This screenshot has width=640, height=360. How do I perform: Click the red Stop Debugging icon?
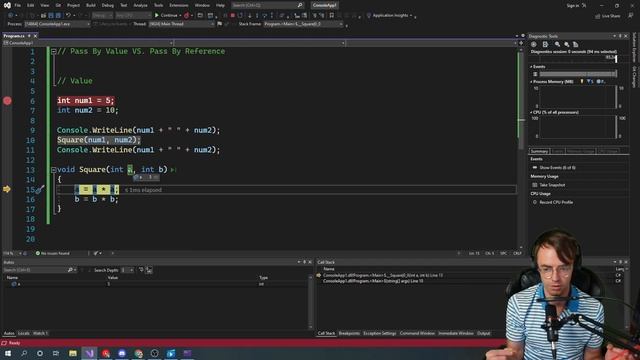tap(232, 16)
